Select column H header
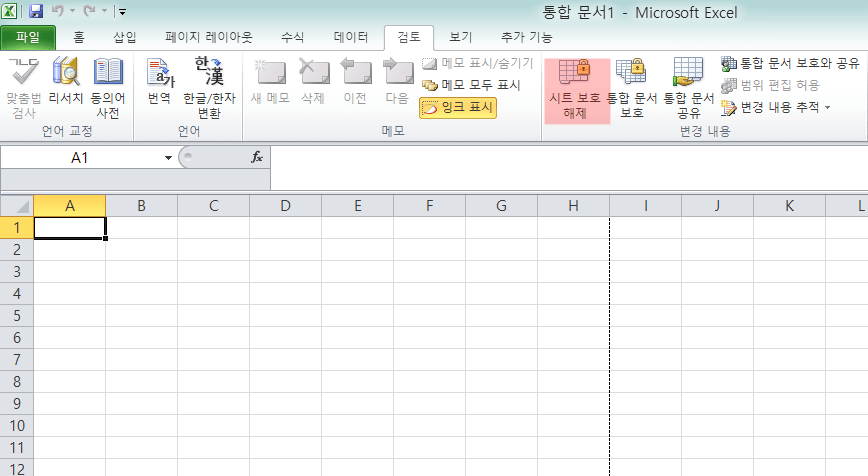This screenshot has width=868, height=476. pos(574,206)
